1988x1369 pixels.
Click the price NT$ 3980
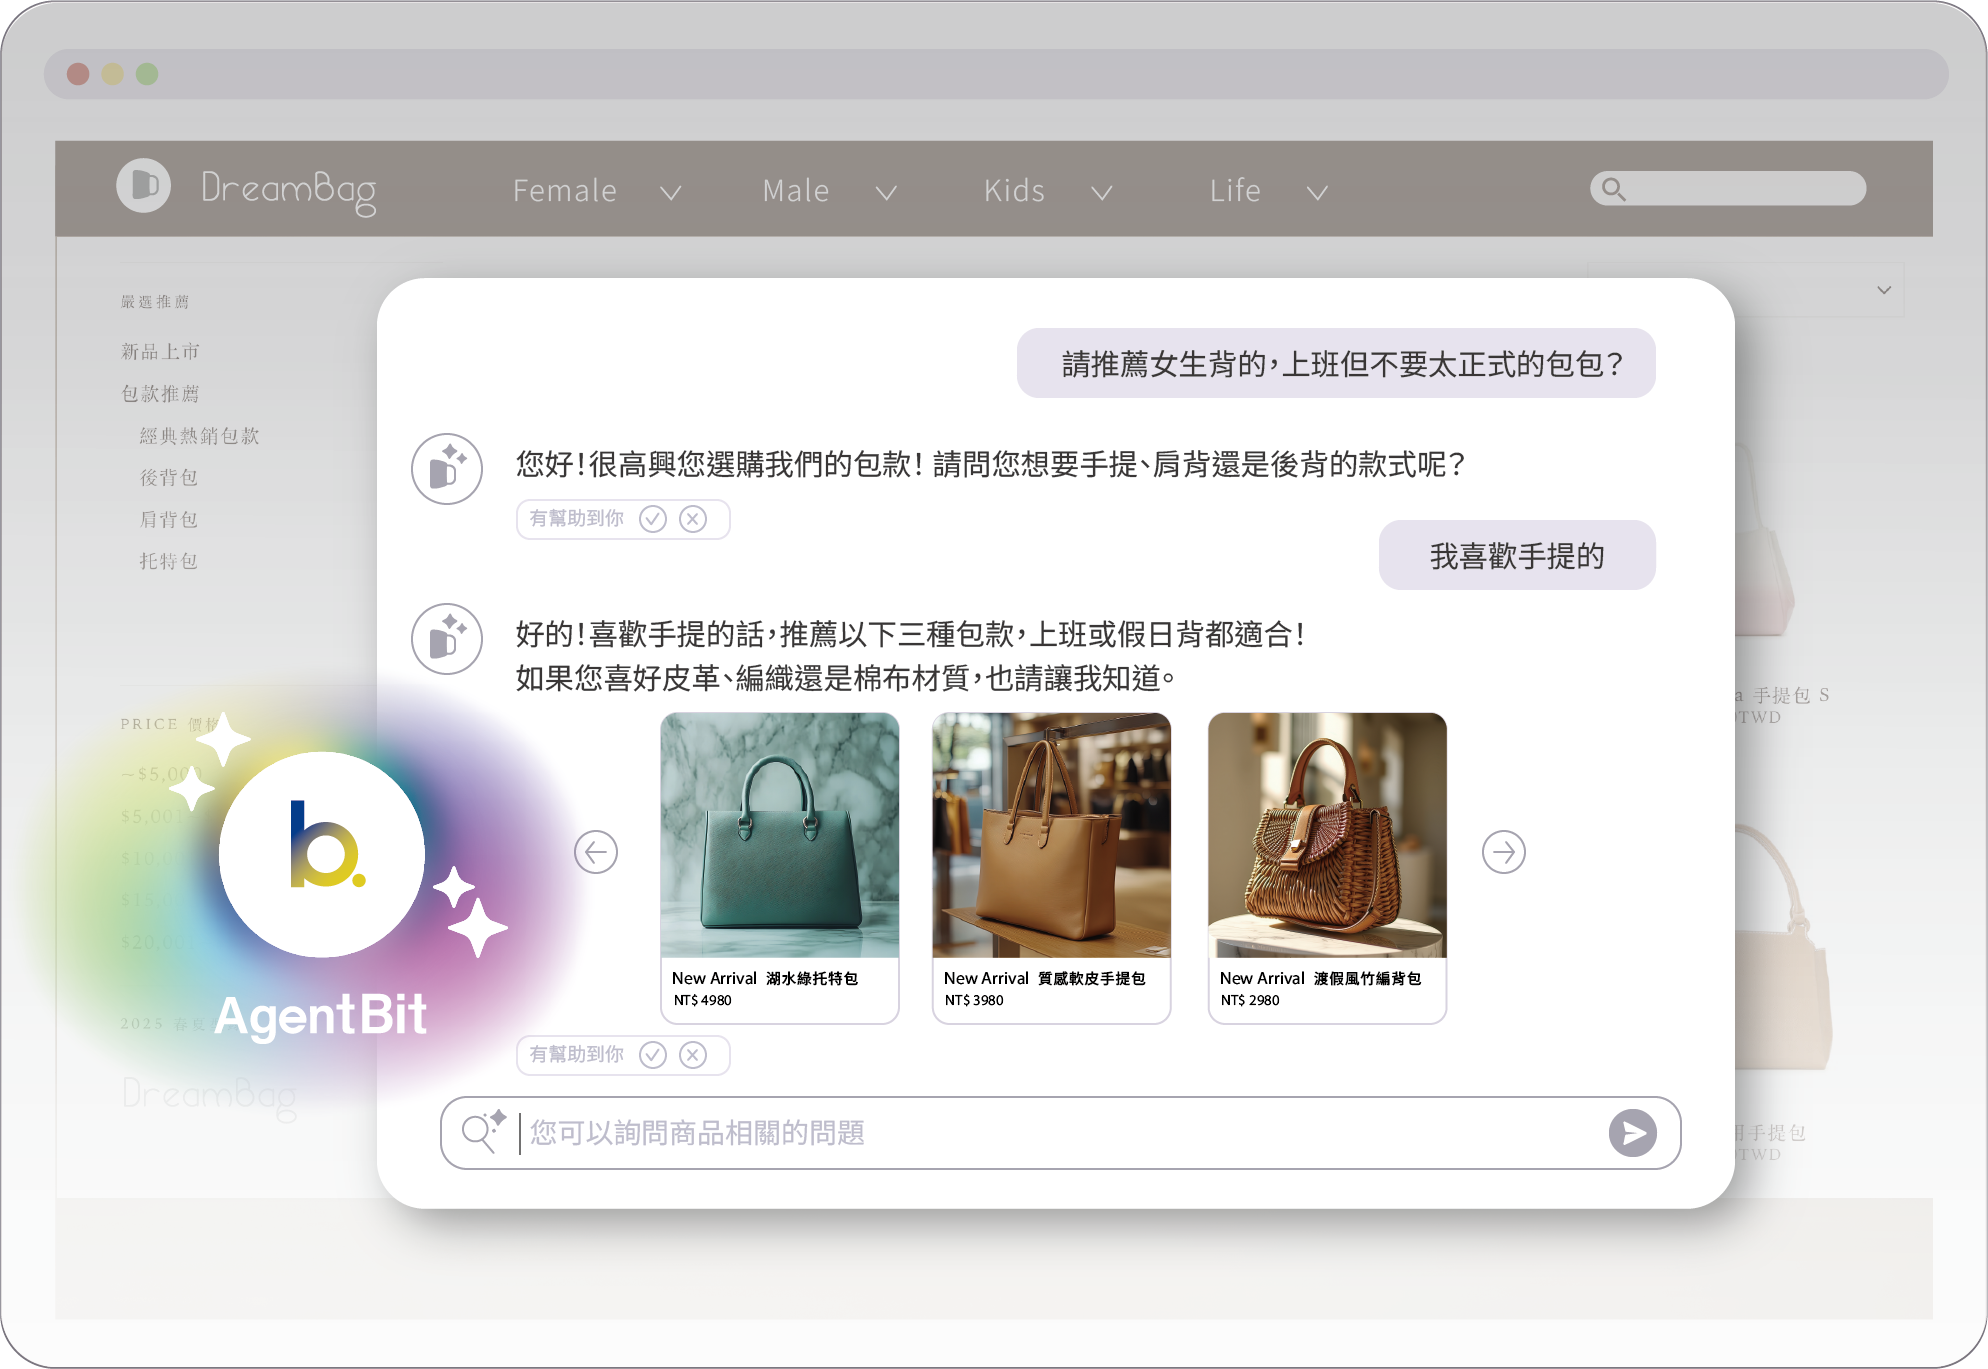[974, 1000]
